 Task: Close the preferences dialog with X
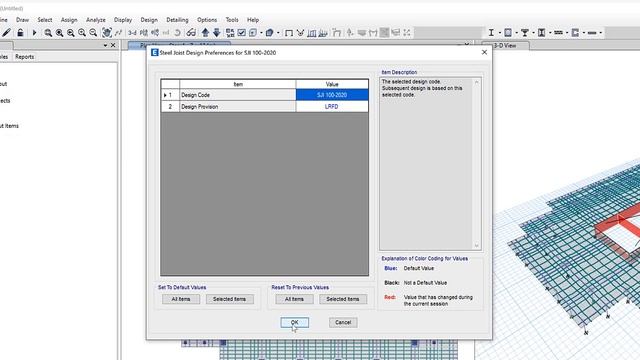click(x=484, y=52)
